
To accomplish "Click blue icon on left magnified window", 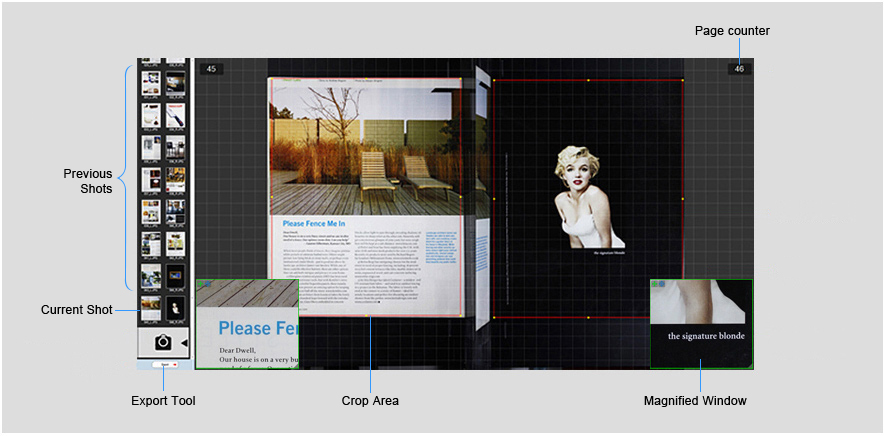I will (x=207, y=284).
